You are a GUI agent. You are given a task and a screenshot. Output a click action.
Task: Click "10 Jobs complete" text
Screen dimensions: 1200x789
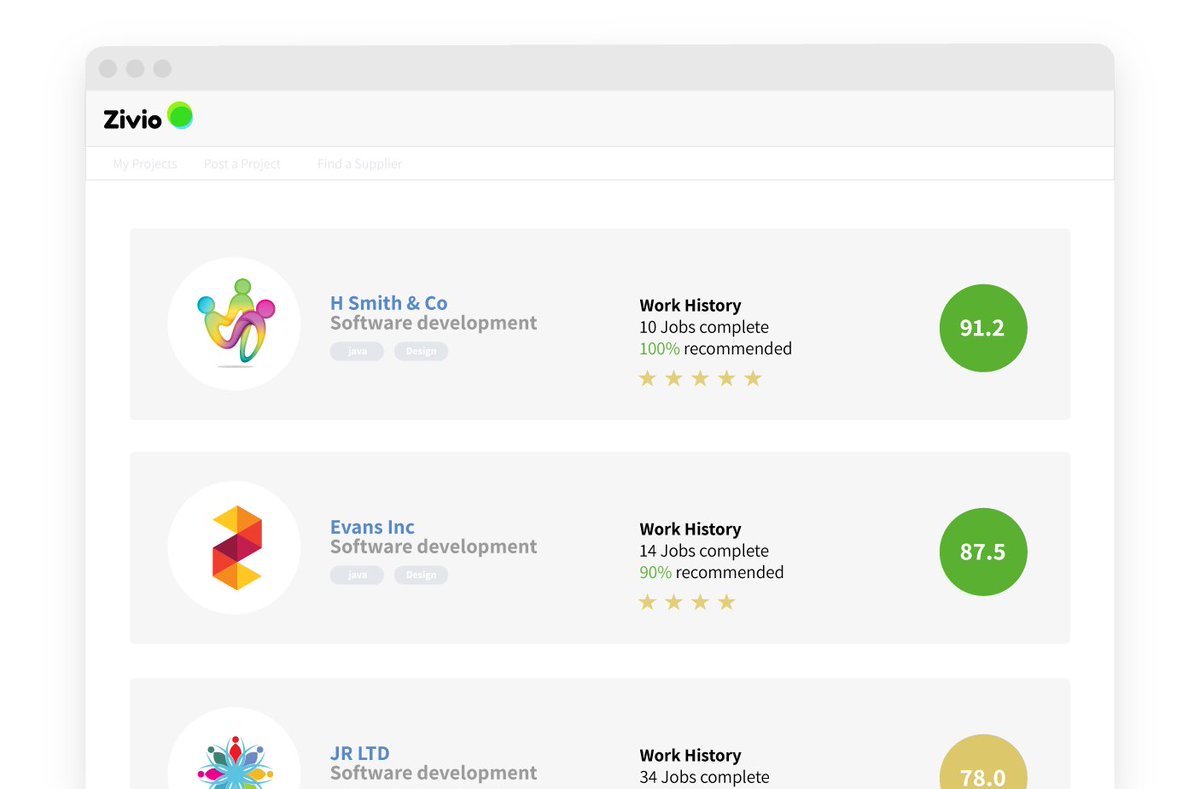pyautogui.click(x=704, y=327)
